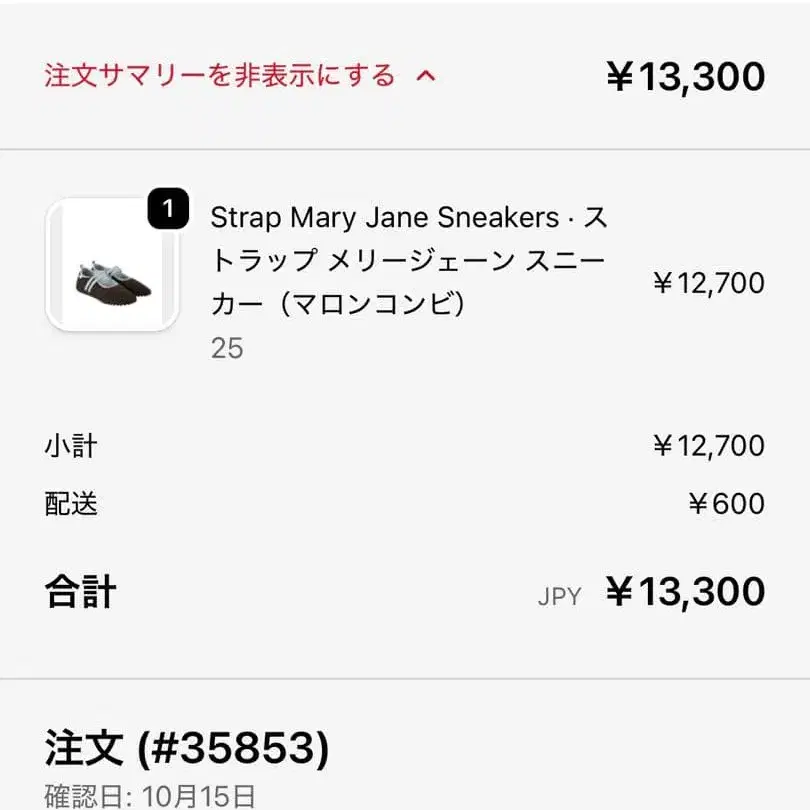Click the 小計 subtotal label
Image resolution: width=810 pixels, height=810 pixels.
coord(71,445)
